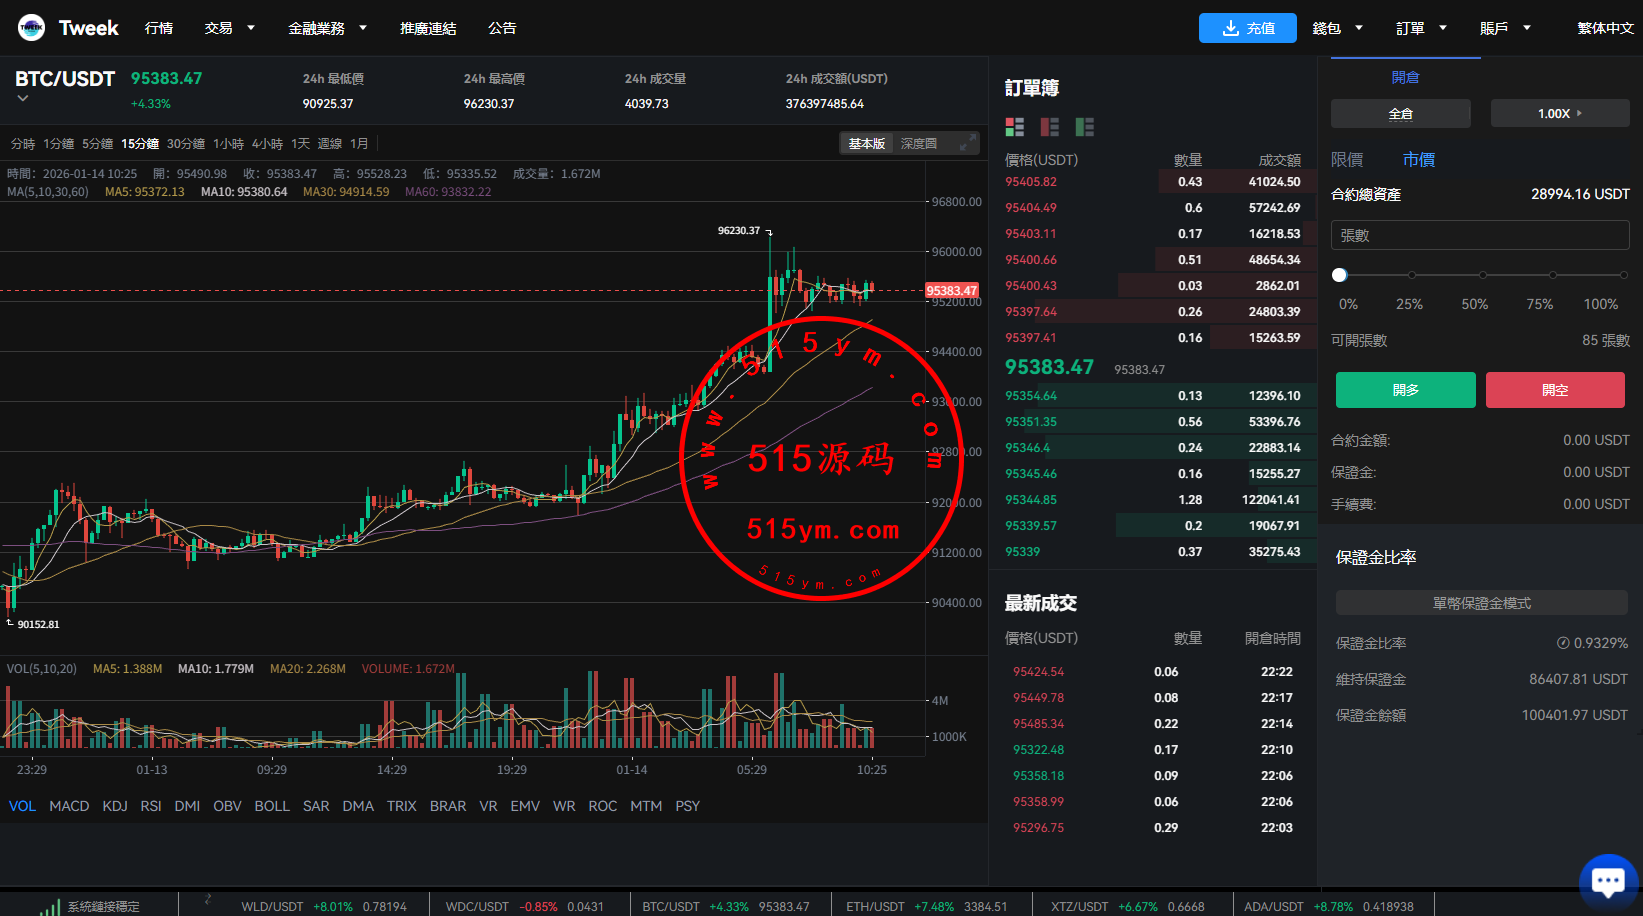Select the MACD indicator tab

click(69, 806)
